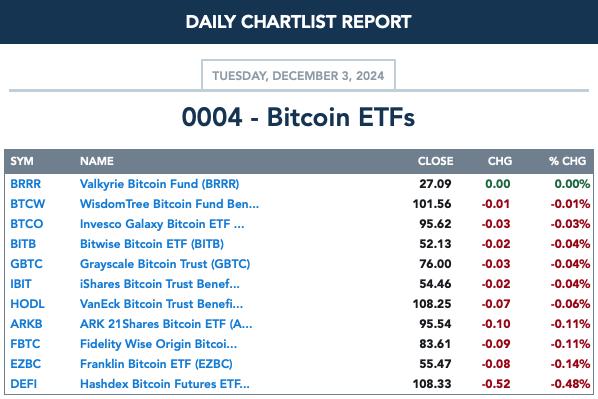Click the FBTC ticker symbol

tap(25, 344)
